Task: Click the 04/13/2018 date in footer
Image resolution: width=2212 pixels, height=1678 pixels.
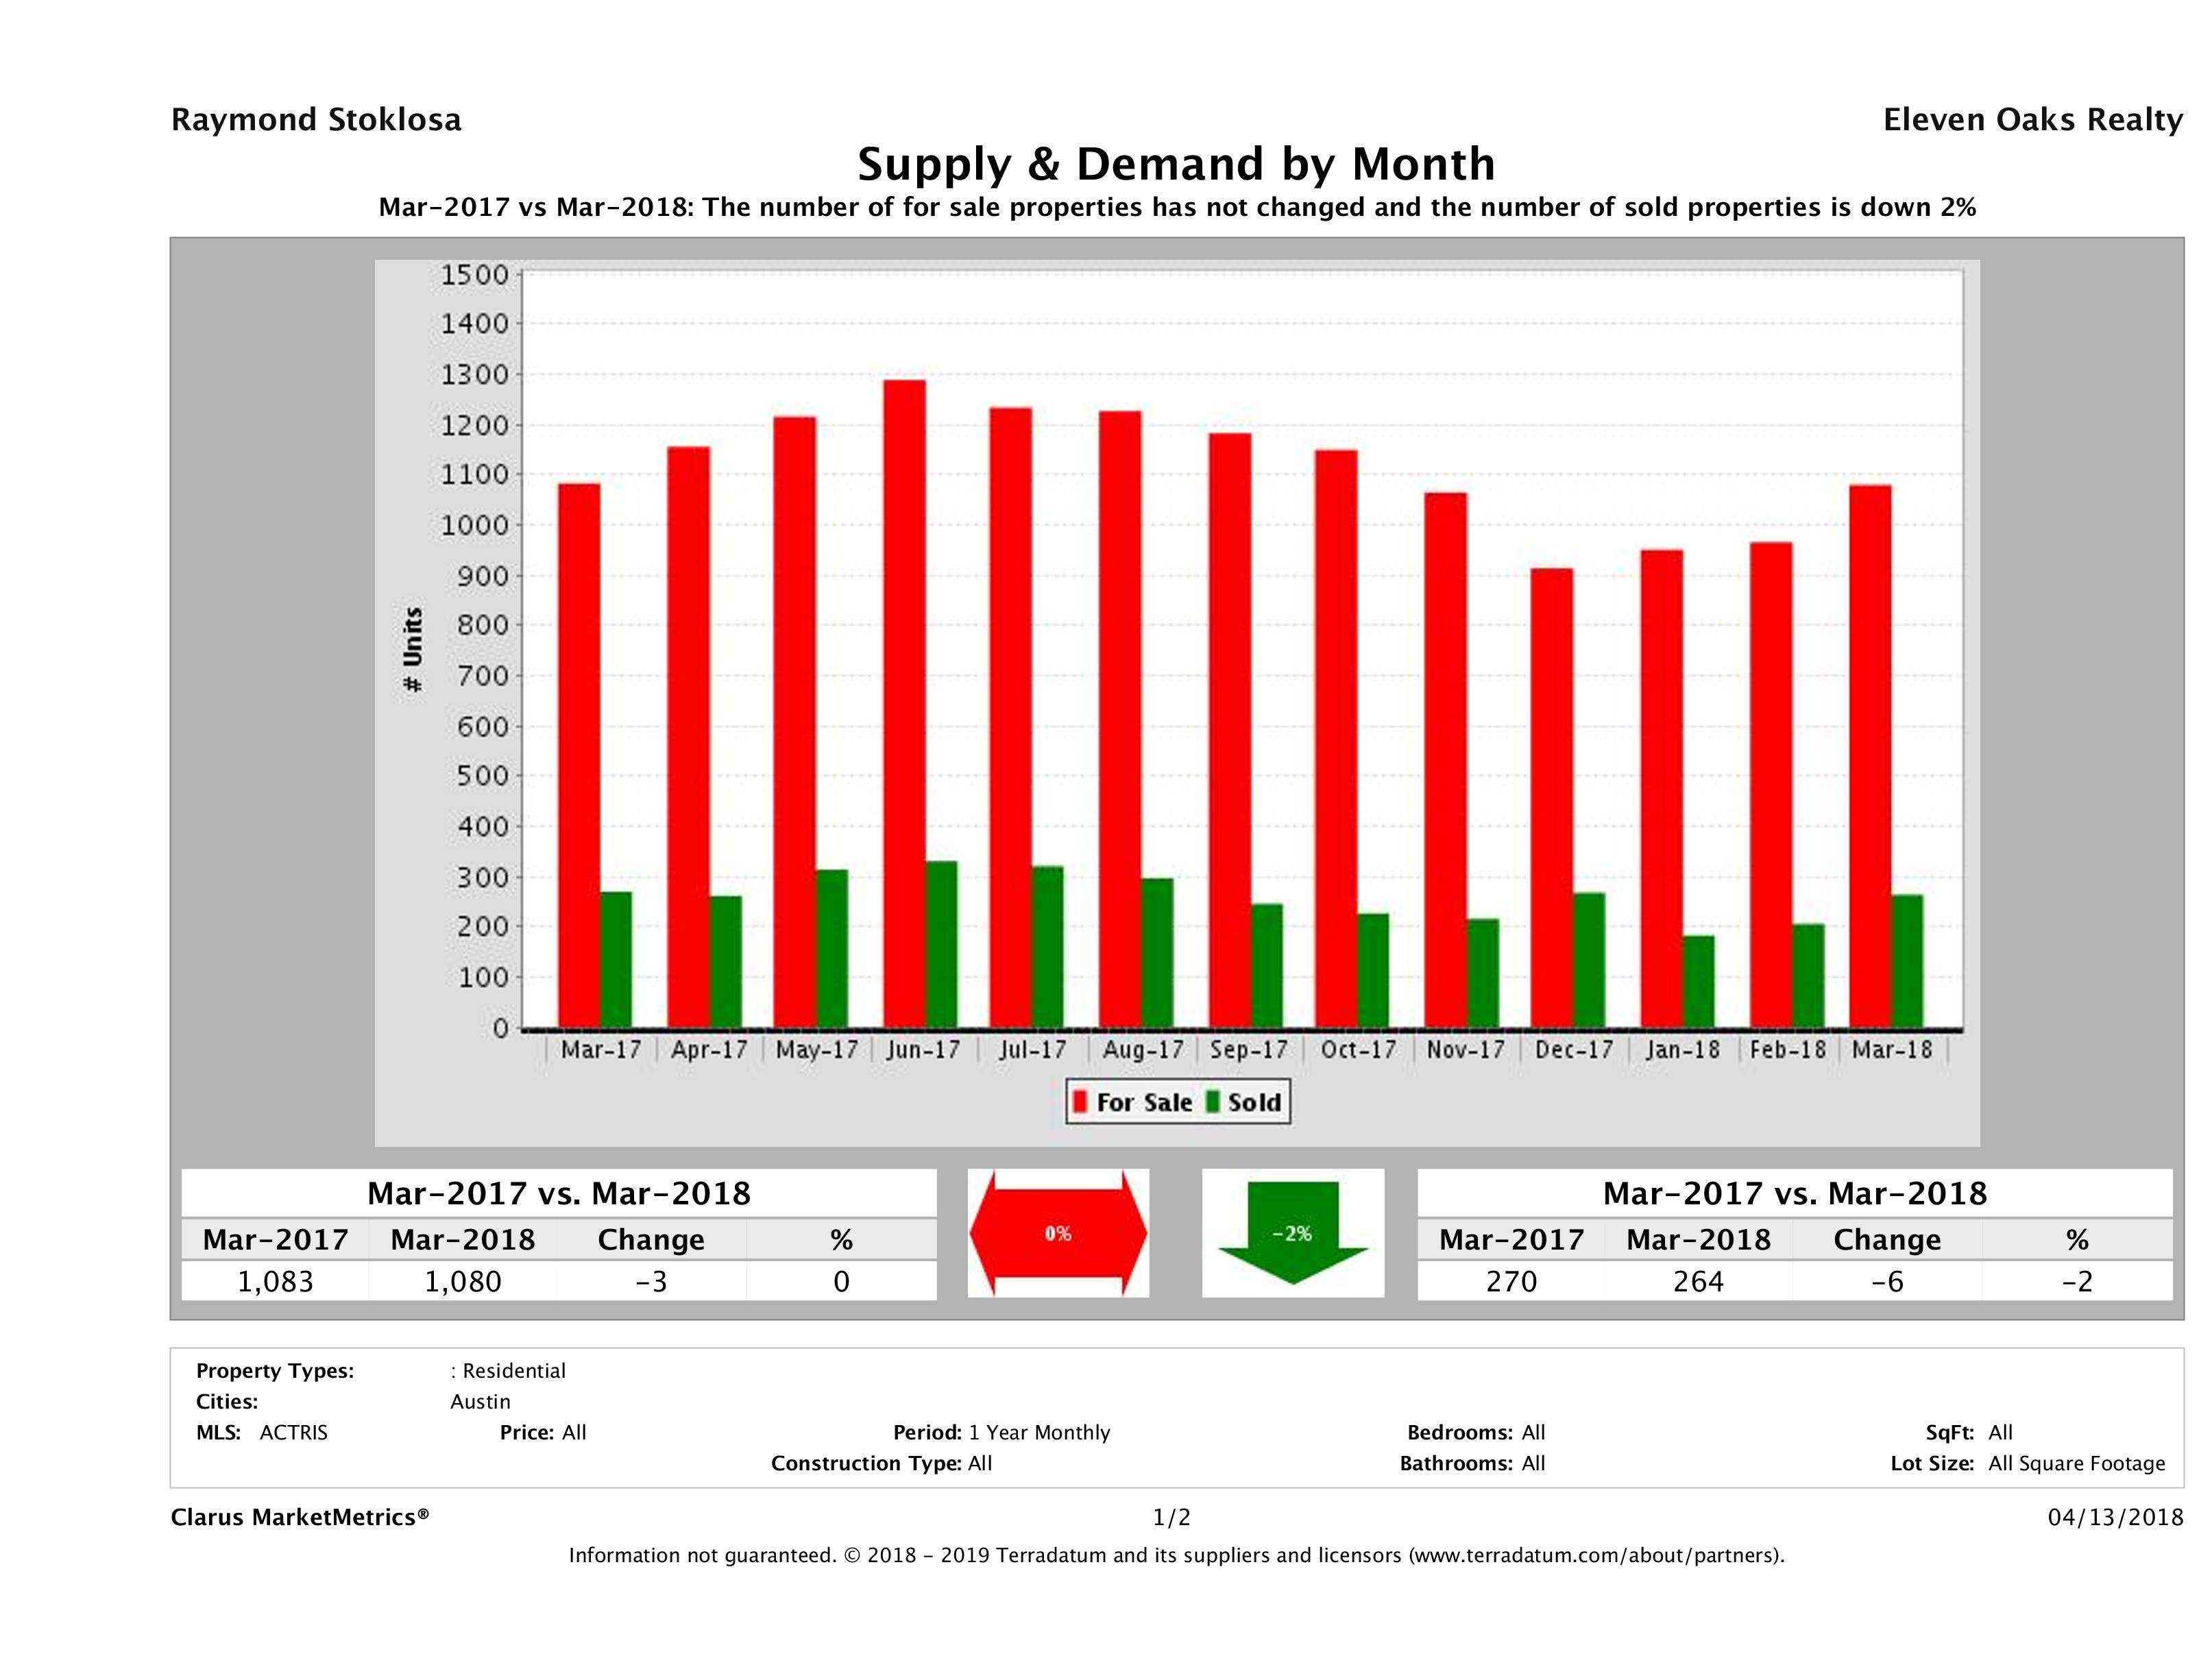Action: point(2115,1517)
